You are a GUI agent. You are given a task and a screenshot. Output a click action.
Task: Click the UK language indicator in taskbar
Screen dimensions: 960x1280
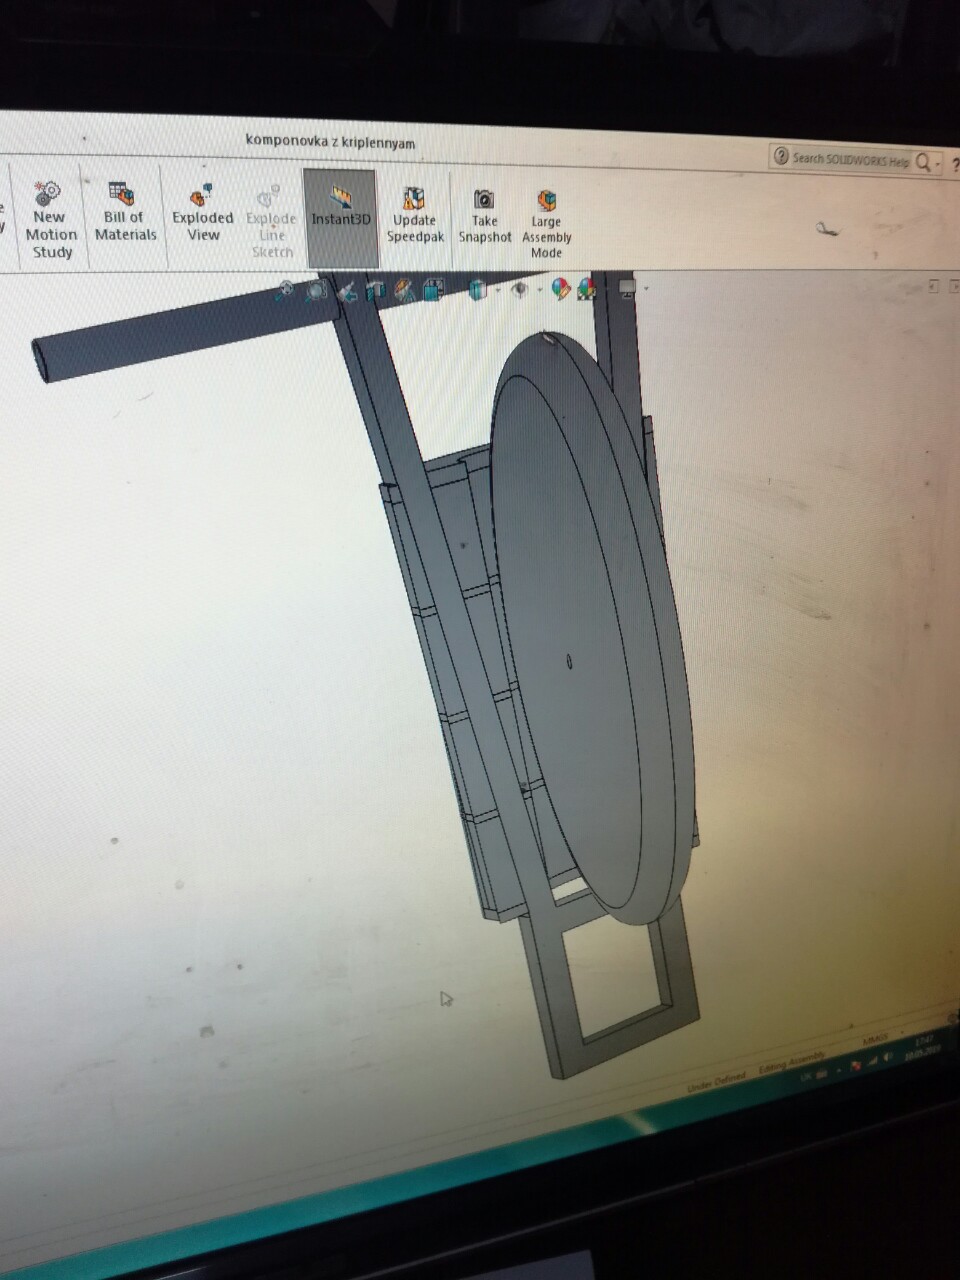click(807, 1076)
